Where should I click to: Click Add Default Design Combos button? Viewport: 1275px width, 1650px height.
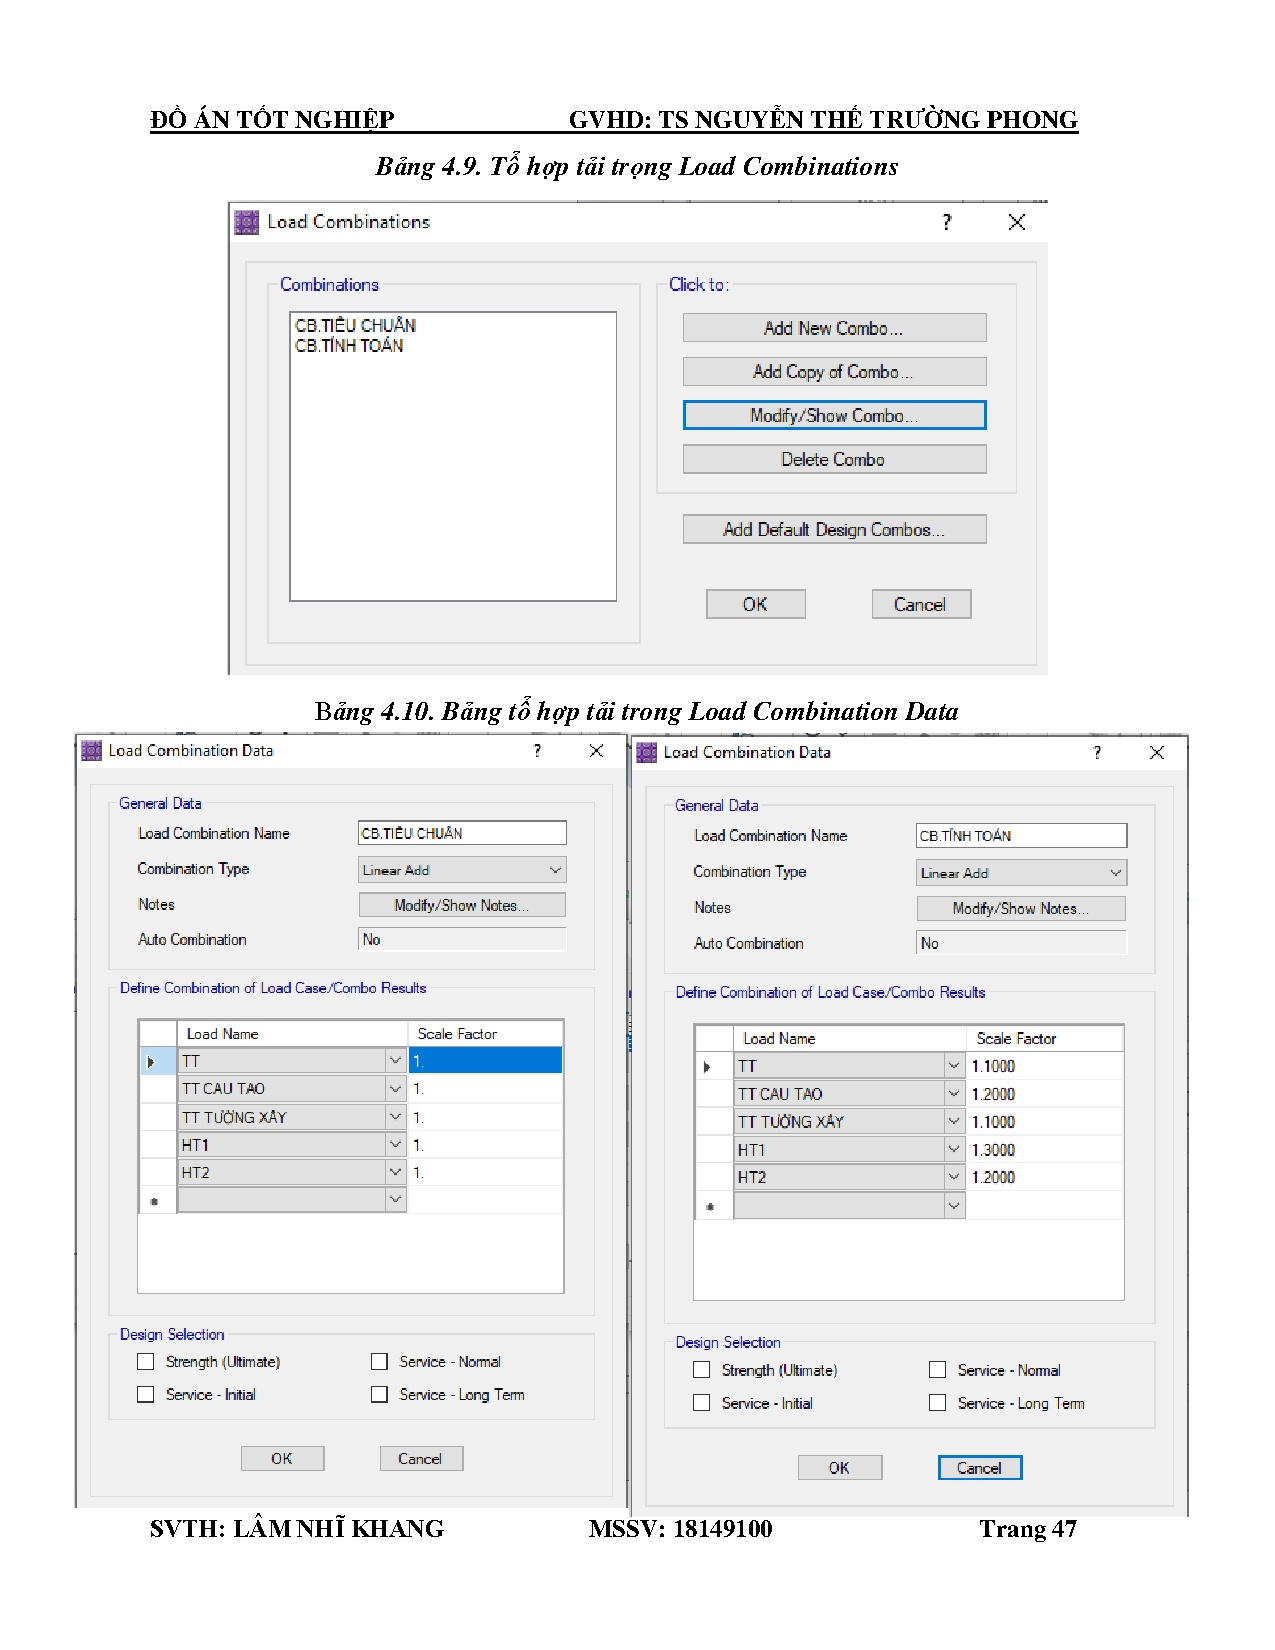pyautogui.click(x=834, y=530)
